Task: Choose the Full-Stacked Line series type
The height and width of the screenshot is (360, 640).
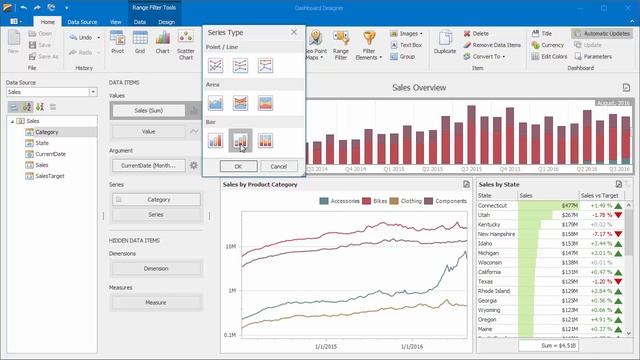Action: (x=265, y=65)
